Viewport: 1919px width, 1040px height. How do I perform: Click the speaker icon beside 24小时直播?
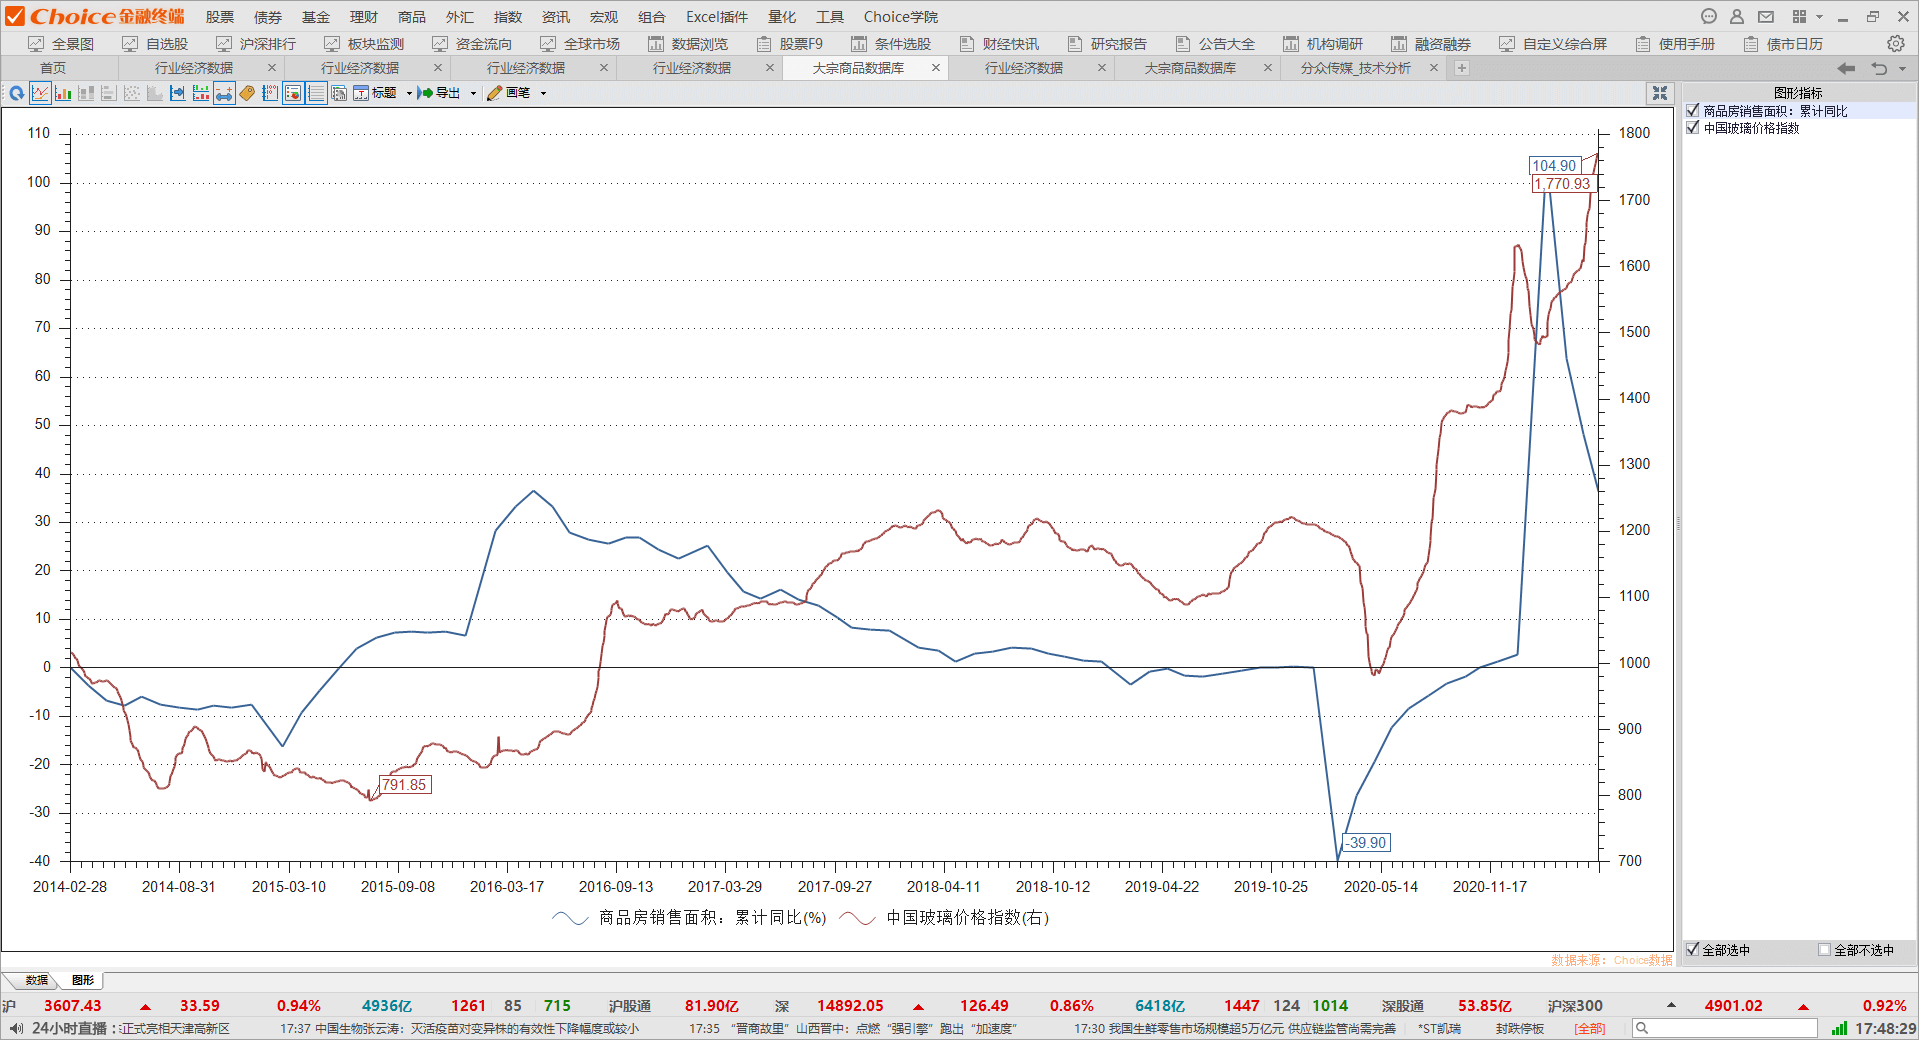[x=15, y=1028]
